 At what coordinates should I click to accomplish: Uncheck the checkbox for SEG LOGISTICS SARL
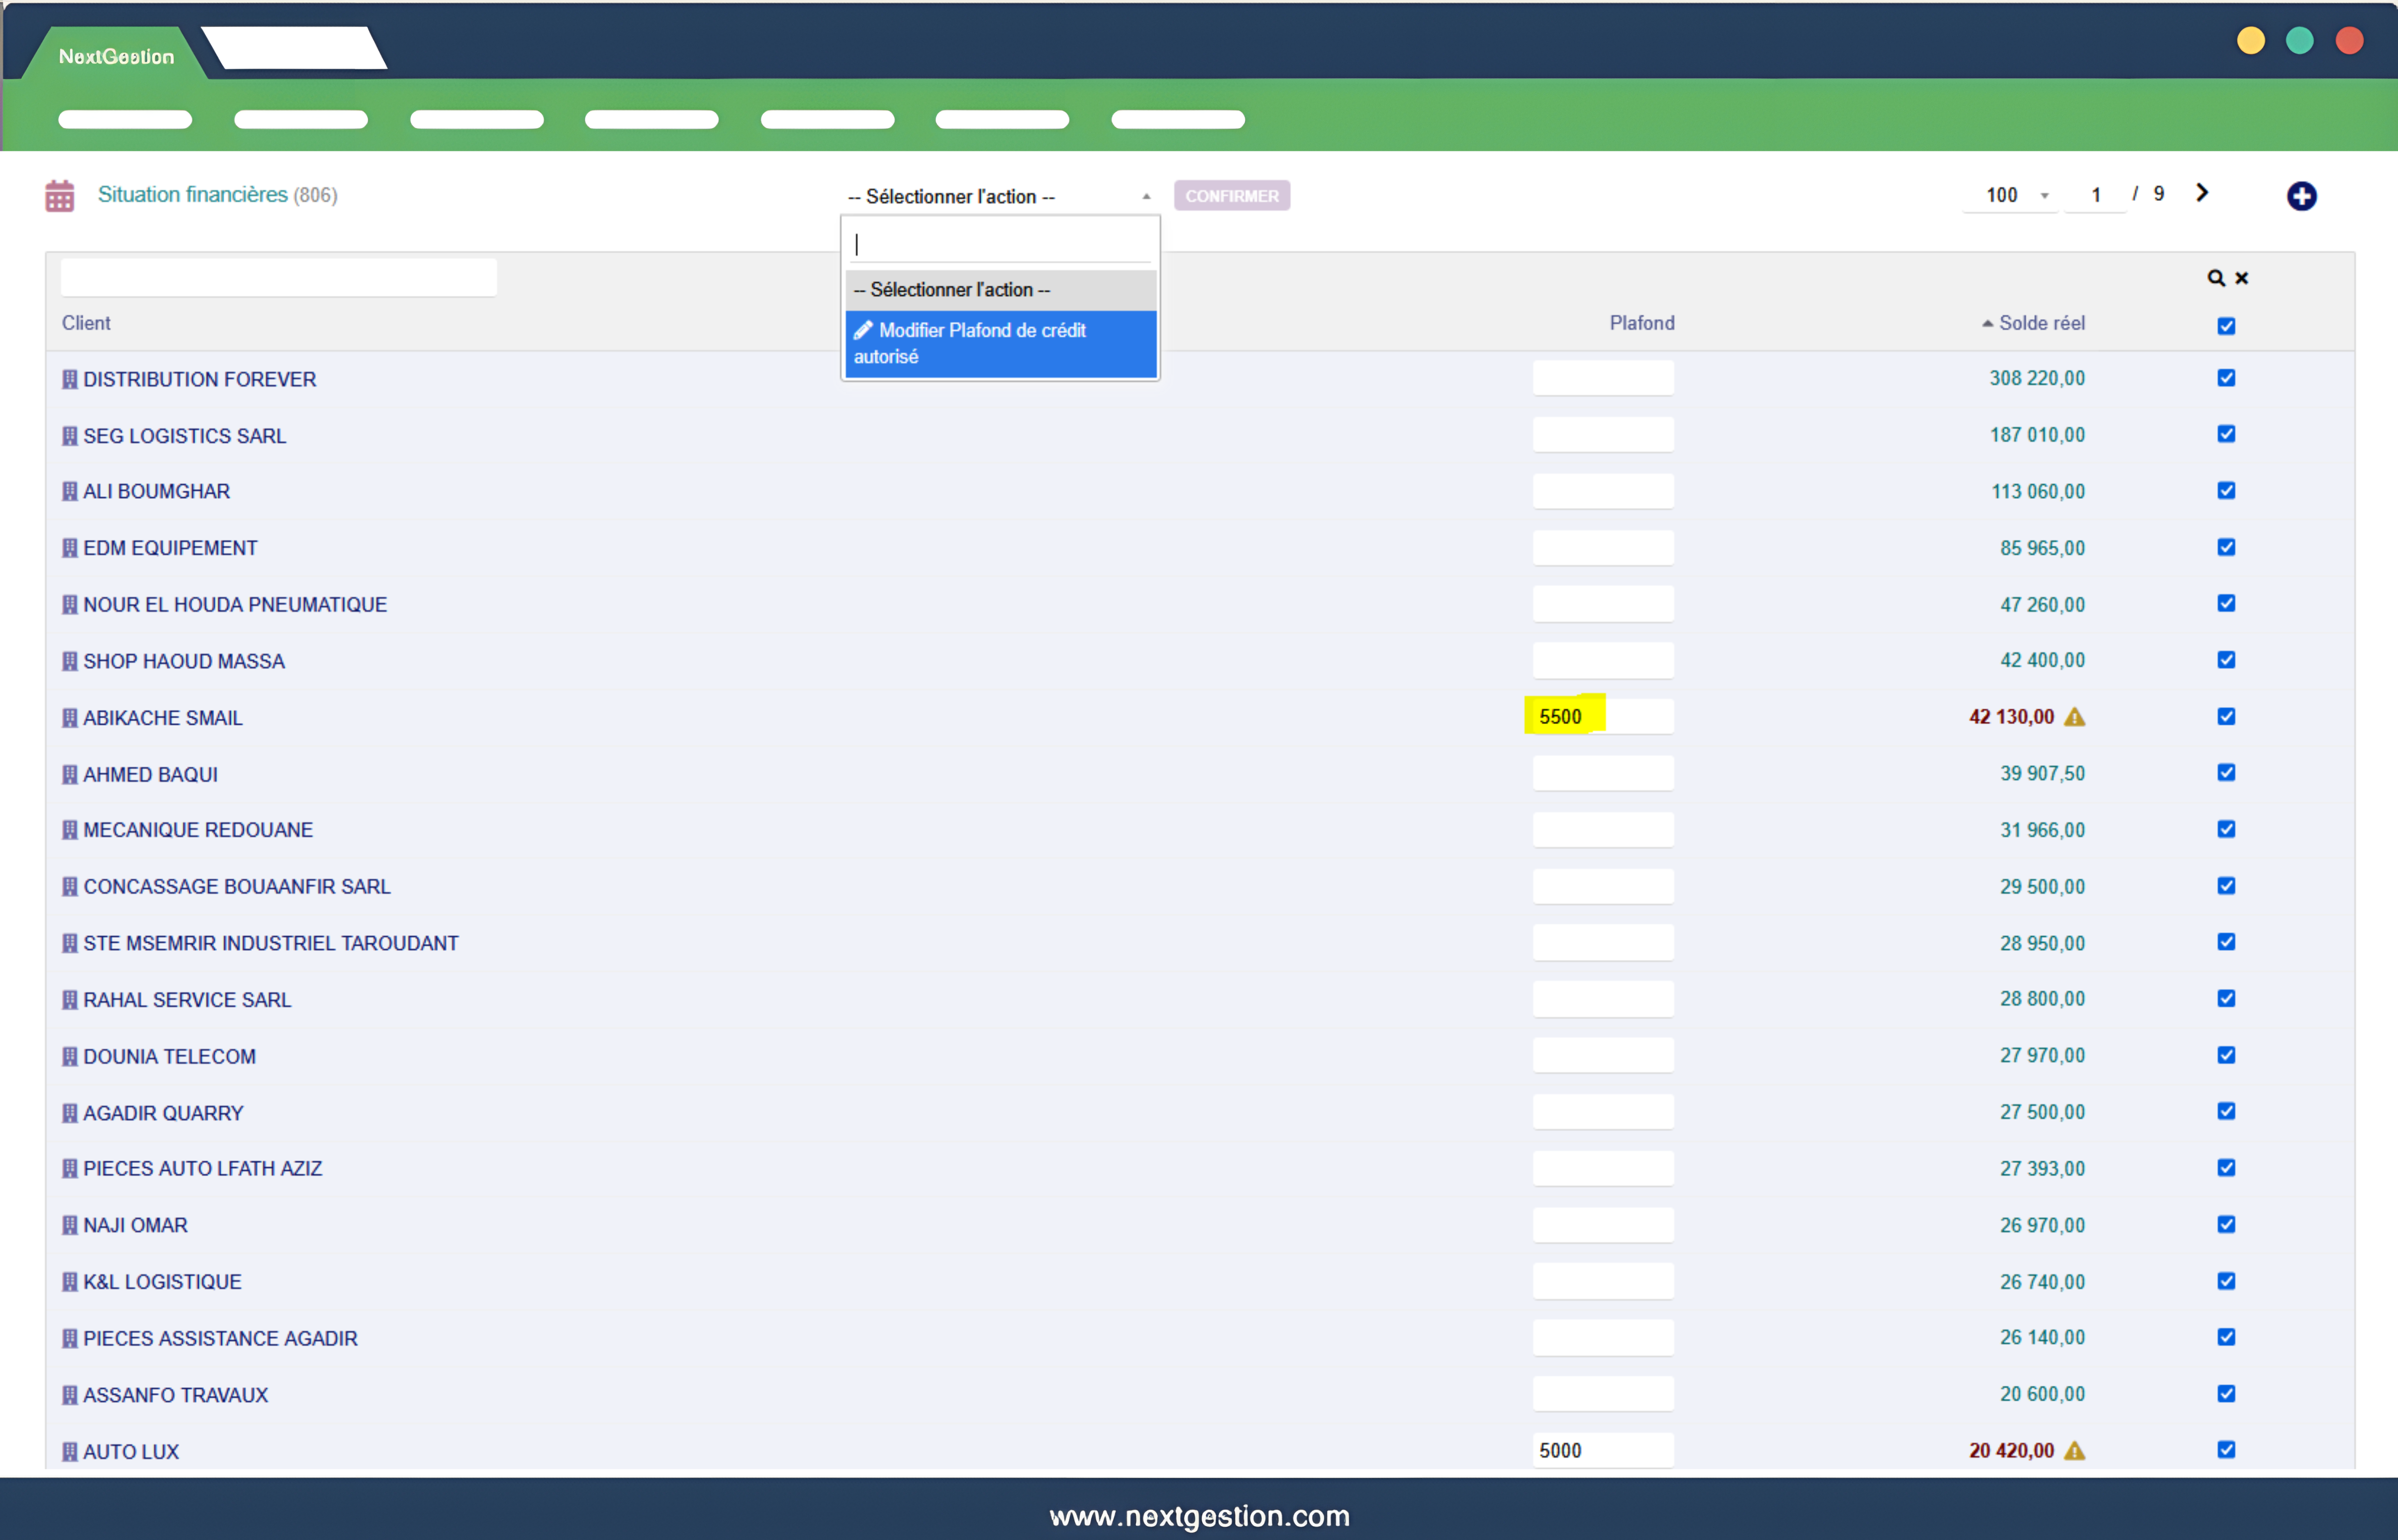(x=2226, y=434)
